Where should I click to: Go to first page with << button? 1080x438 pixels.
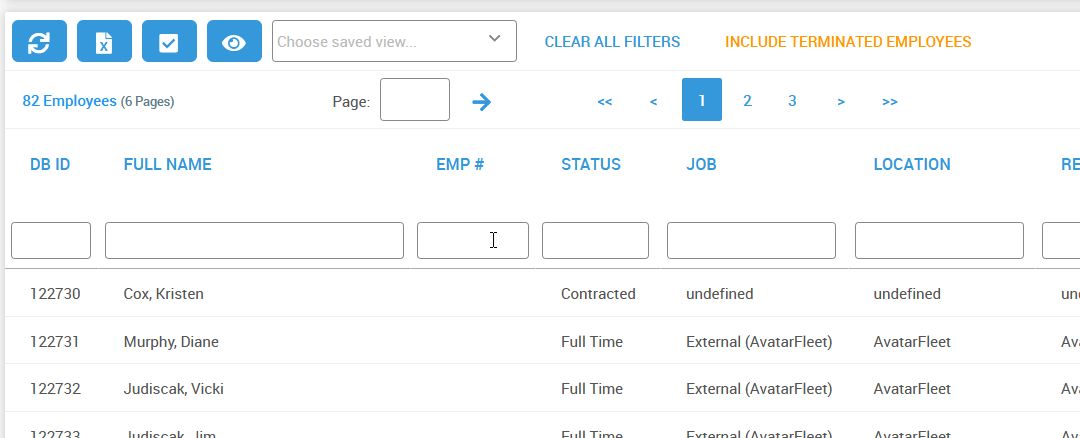(605, 102)
